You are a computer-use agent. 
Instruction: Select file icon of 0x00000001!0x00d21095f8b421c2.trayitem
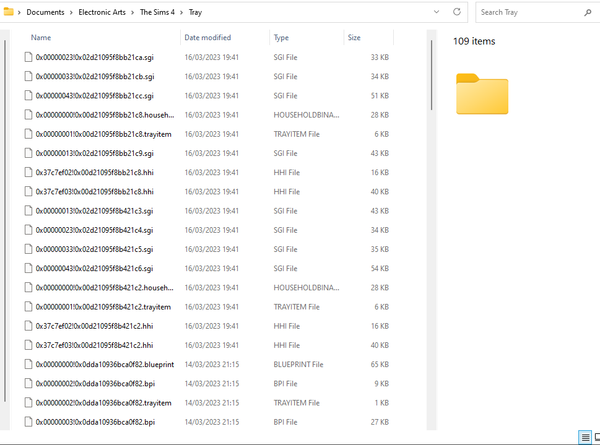tap(28, 306)
